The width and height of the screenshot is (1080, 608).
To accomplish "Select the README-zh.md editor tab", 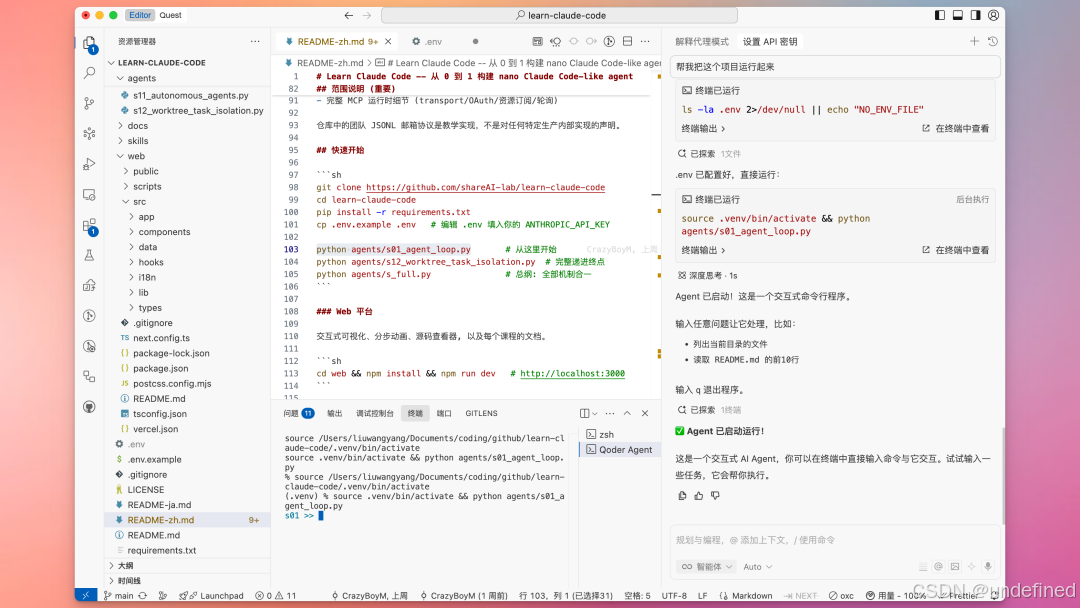I will click(x=332, y=41).
